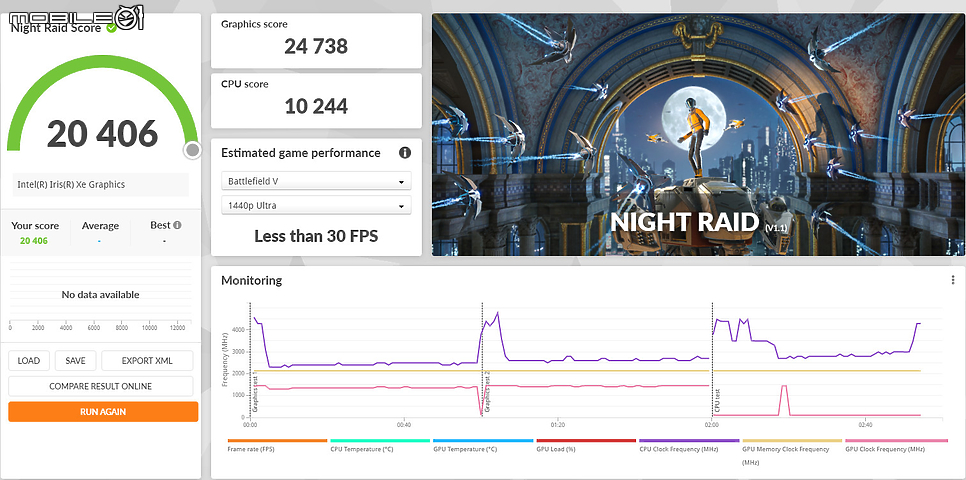Click the large 20 406 score number
This screenshot has height=480, width=966.
pyautogui.click(x=102, y=133)
